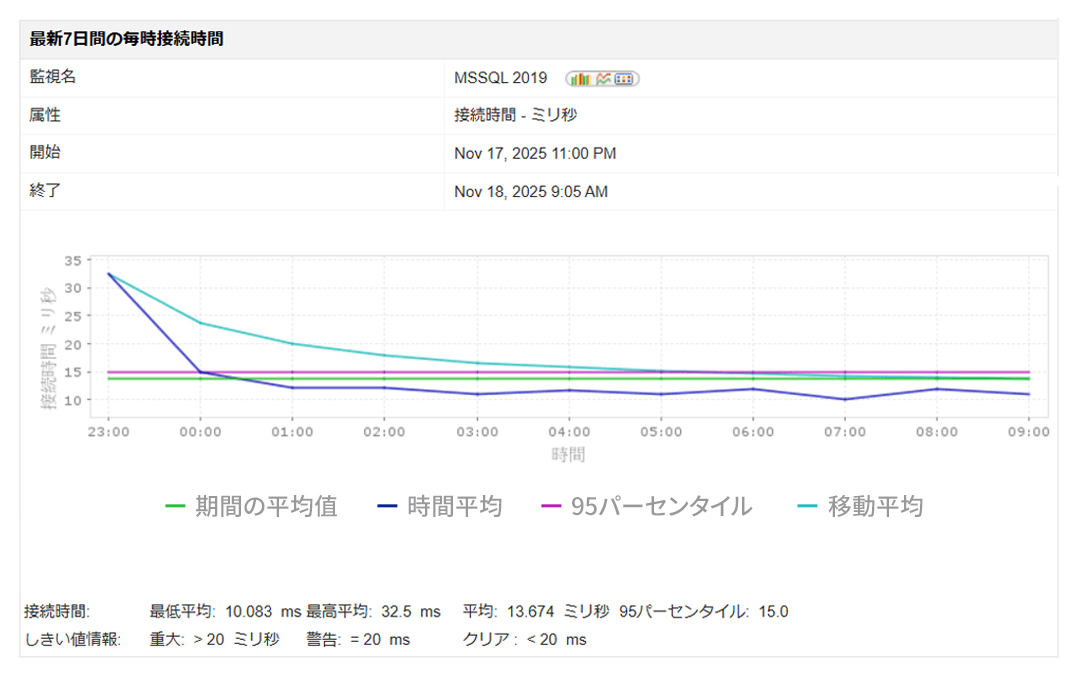Click the 平均 13.674 ミリ秒 value

tap(536, 611)
